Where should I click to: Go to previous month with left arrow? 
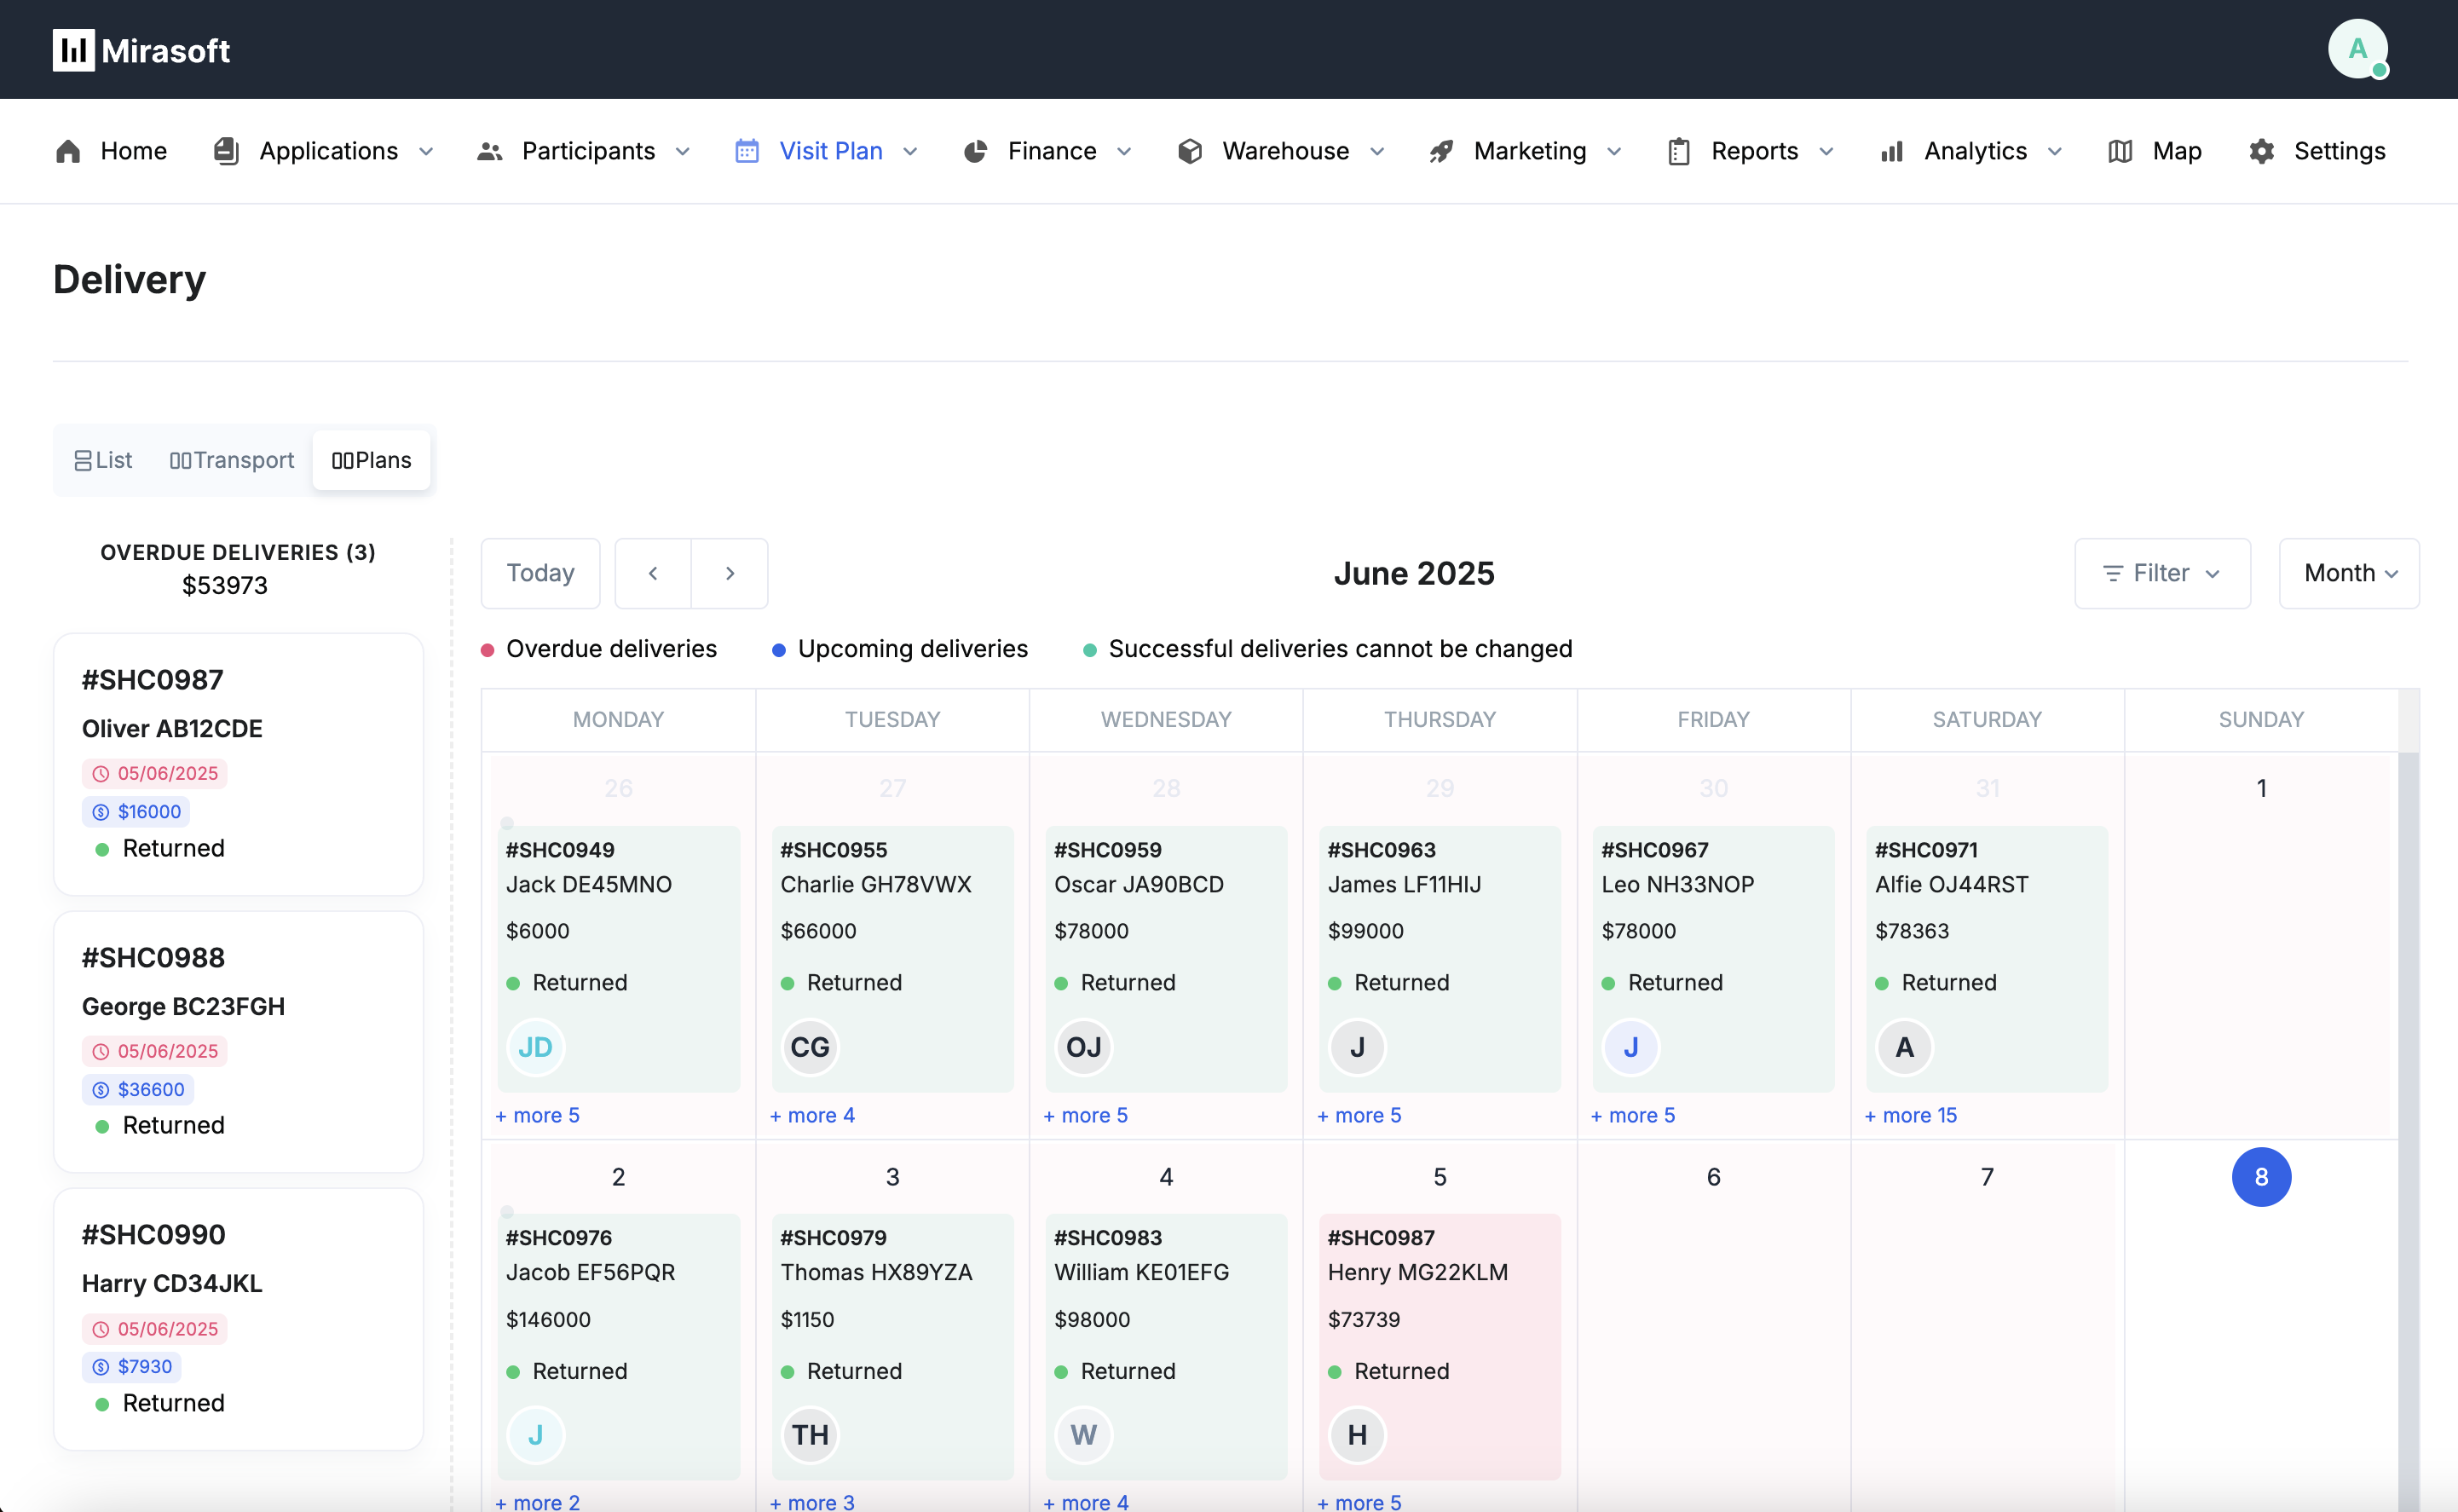pos(653,573)
